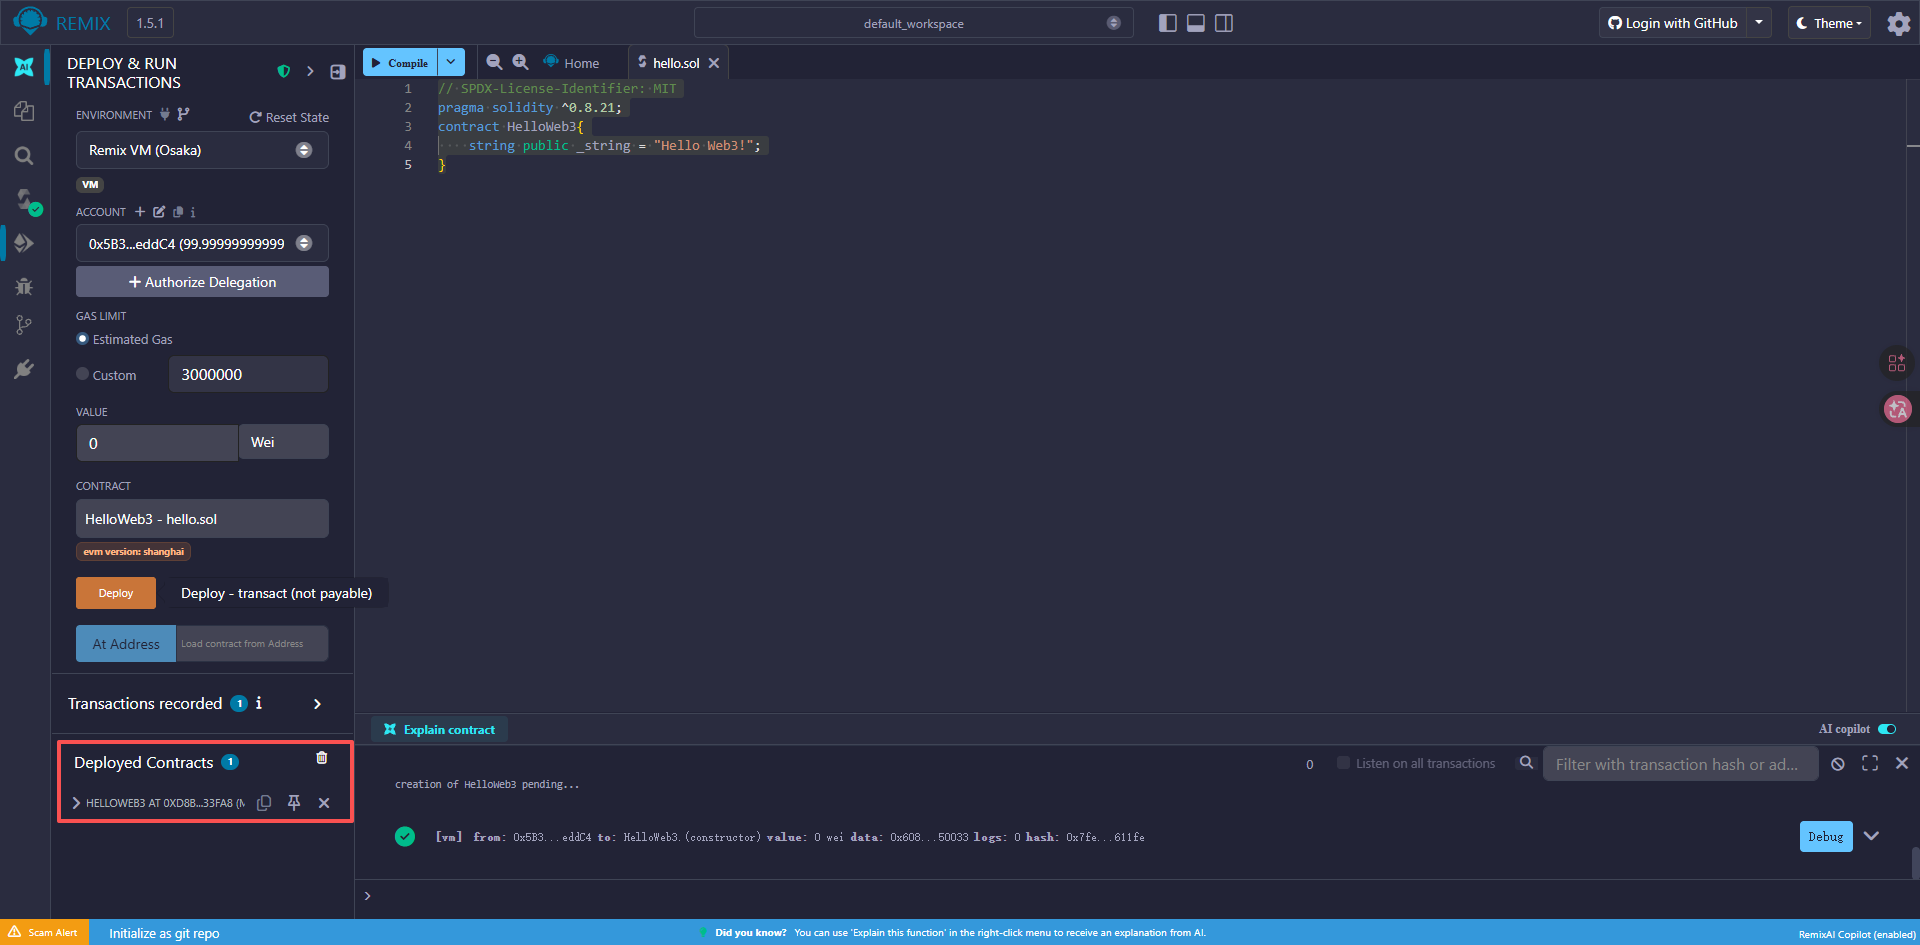1920x945 pixels.
Task: Copy the selected account address
Action: pos(178,212)
